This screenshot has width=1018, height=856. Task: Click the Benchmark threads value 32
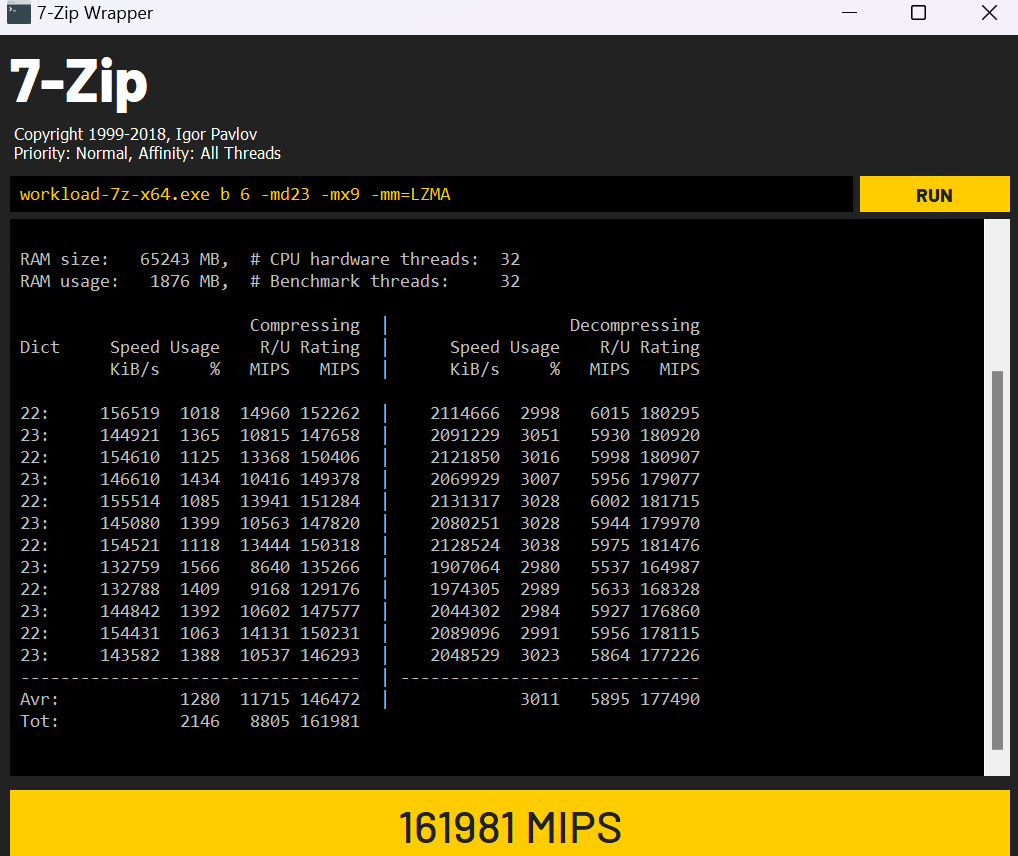click(x=509, y=281)
